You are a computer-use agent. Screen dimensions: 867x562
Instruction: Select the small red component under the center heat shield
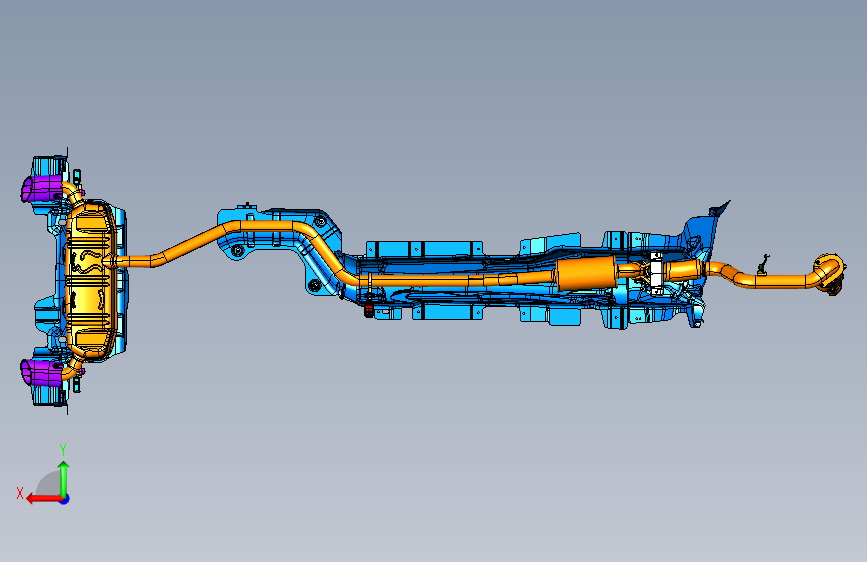(x=369, y=311)
